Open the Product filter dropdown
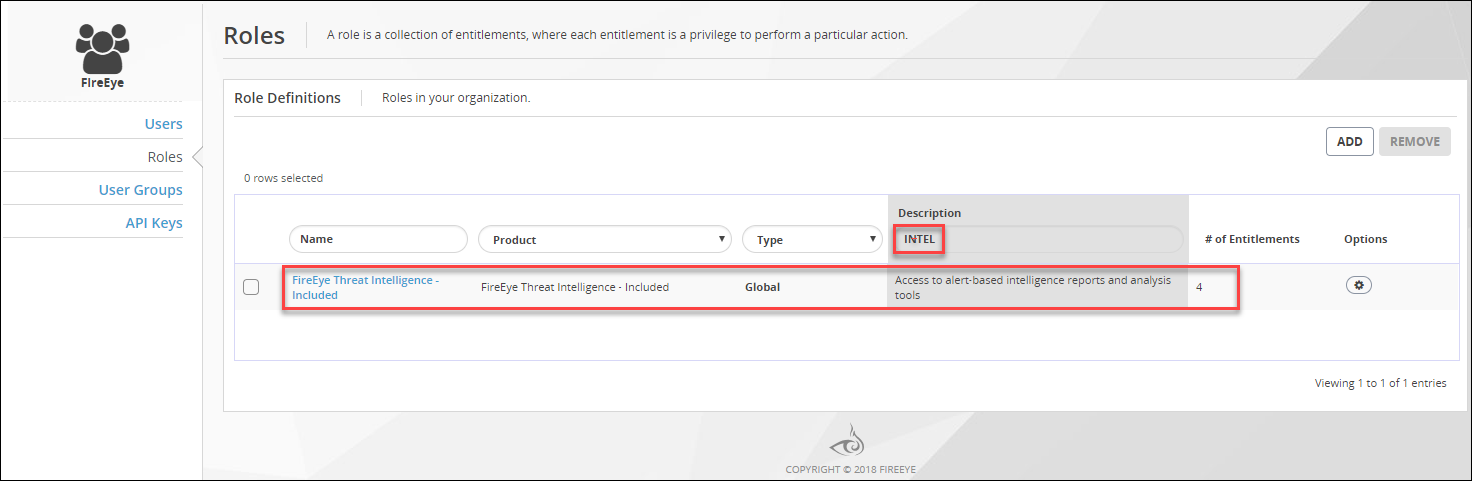Screen dimensions: 1472x481 [605, 240]
